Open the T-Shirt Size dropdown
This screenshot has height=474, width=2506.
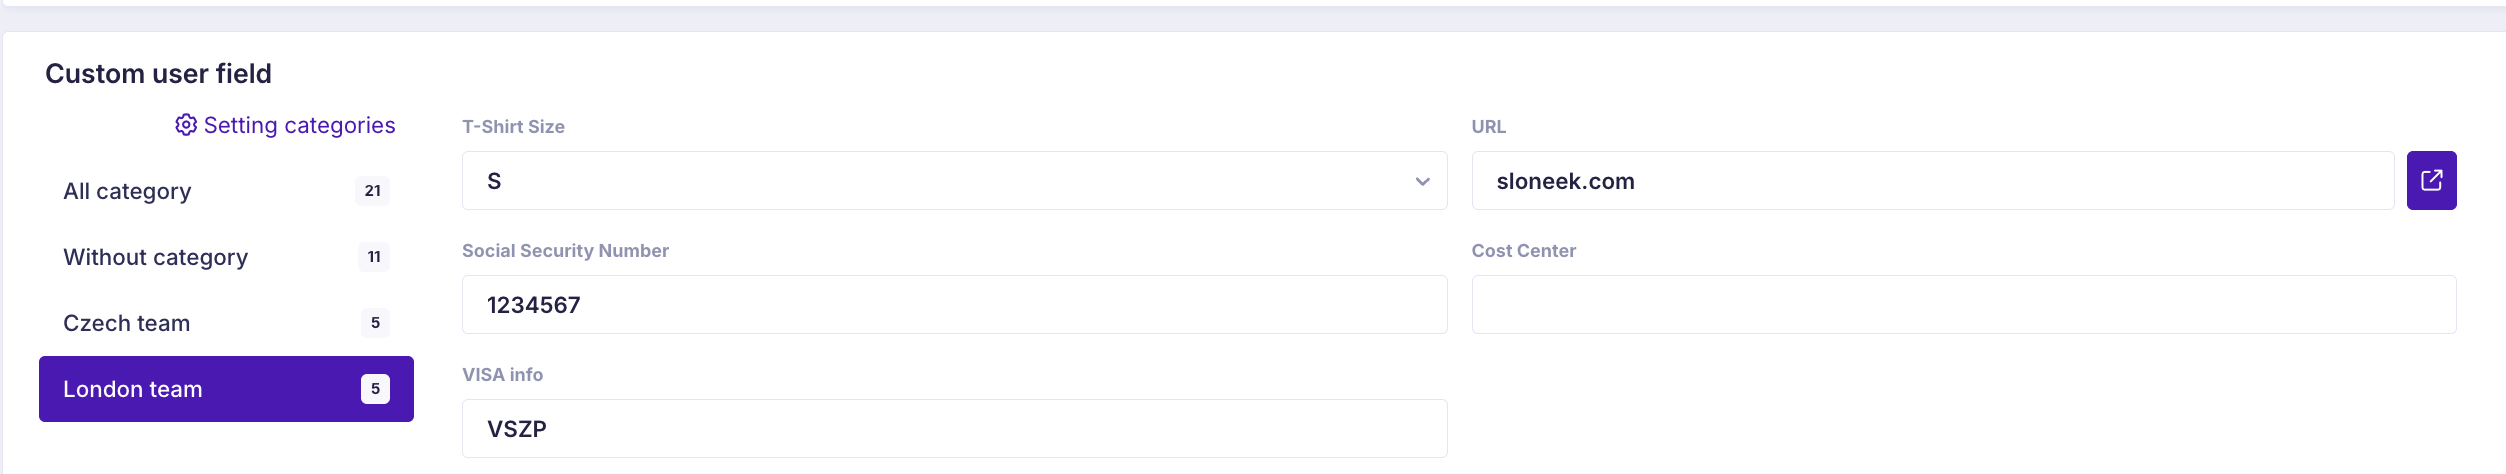tap(954, 181)
